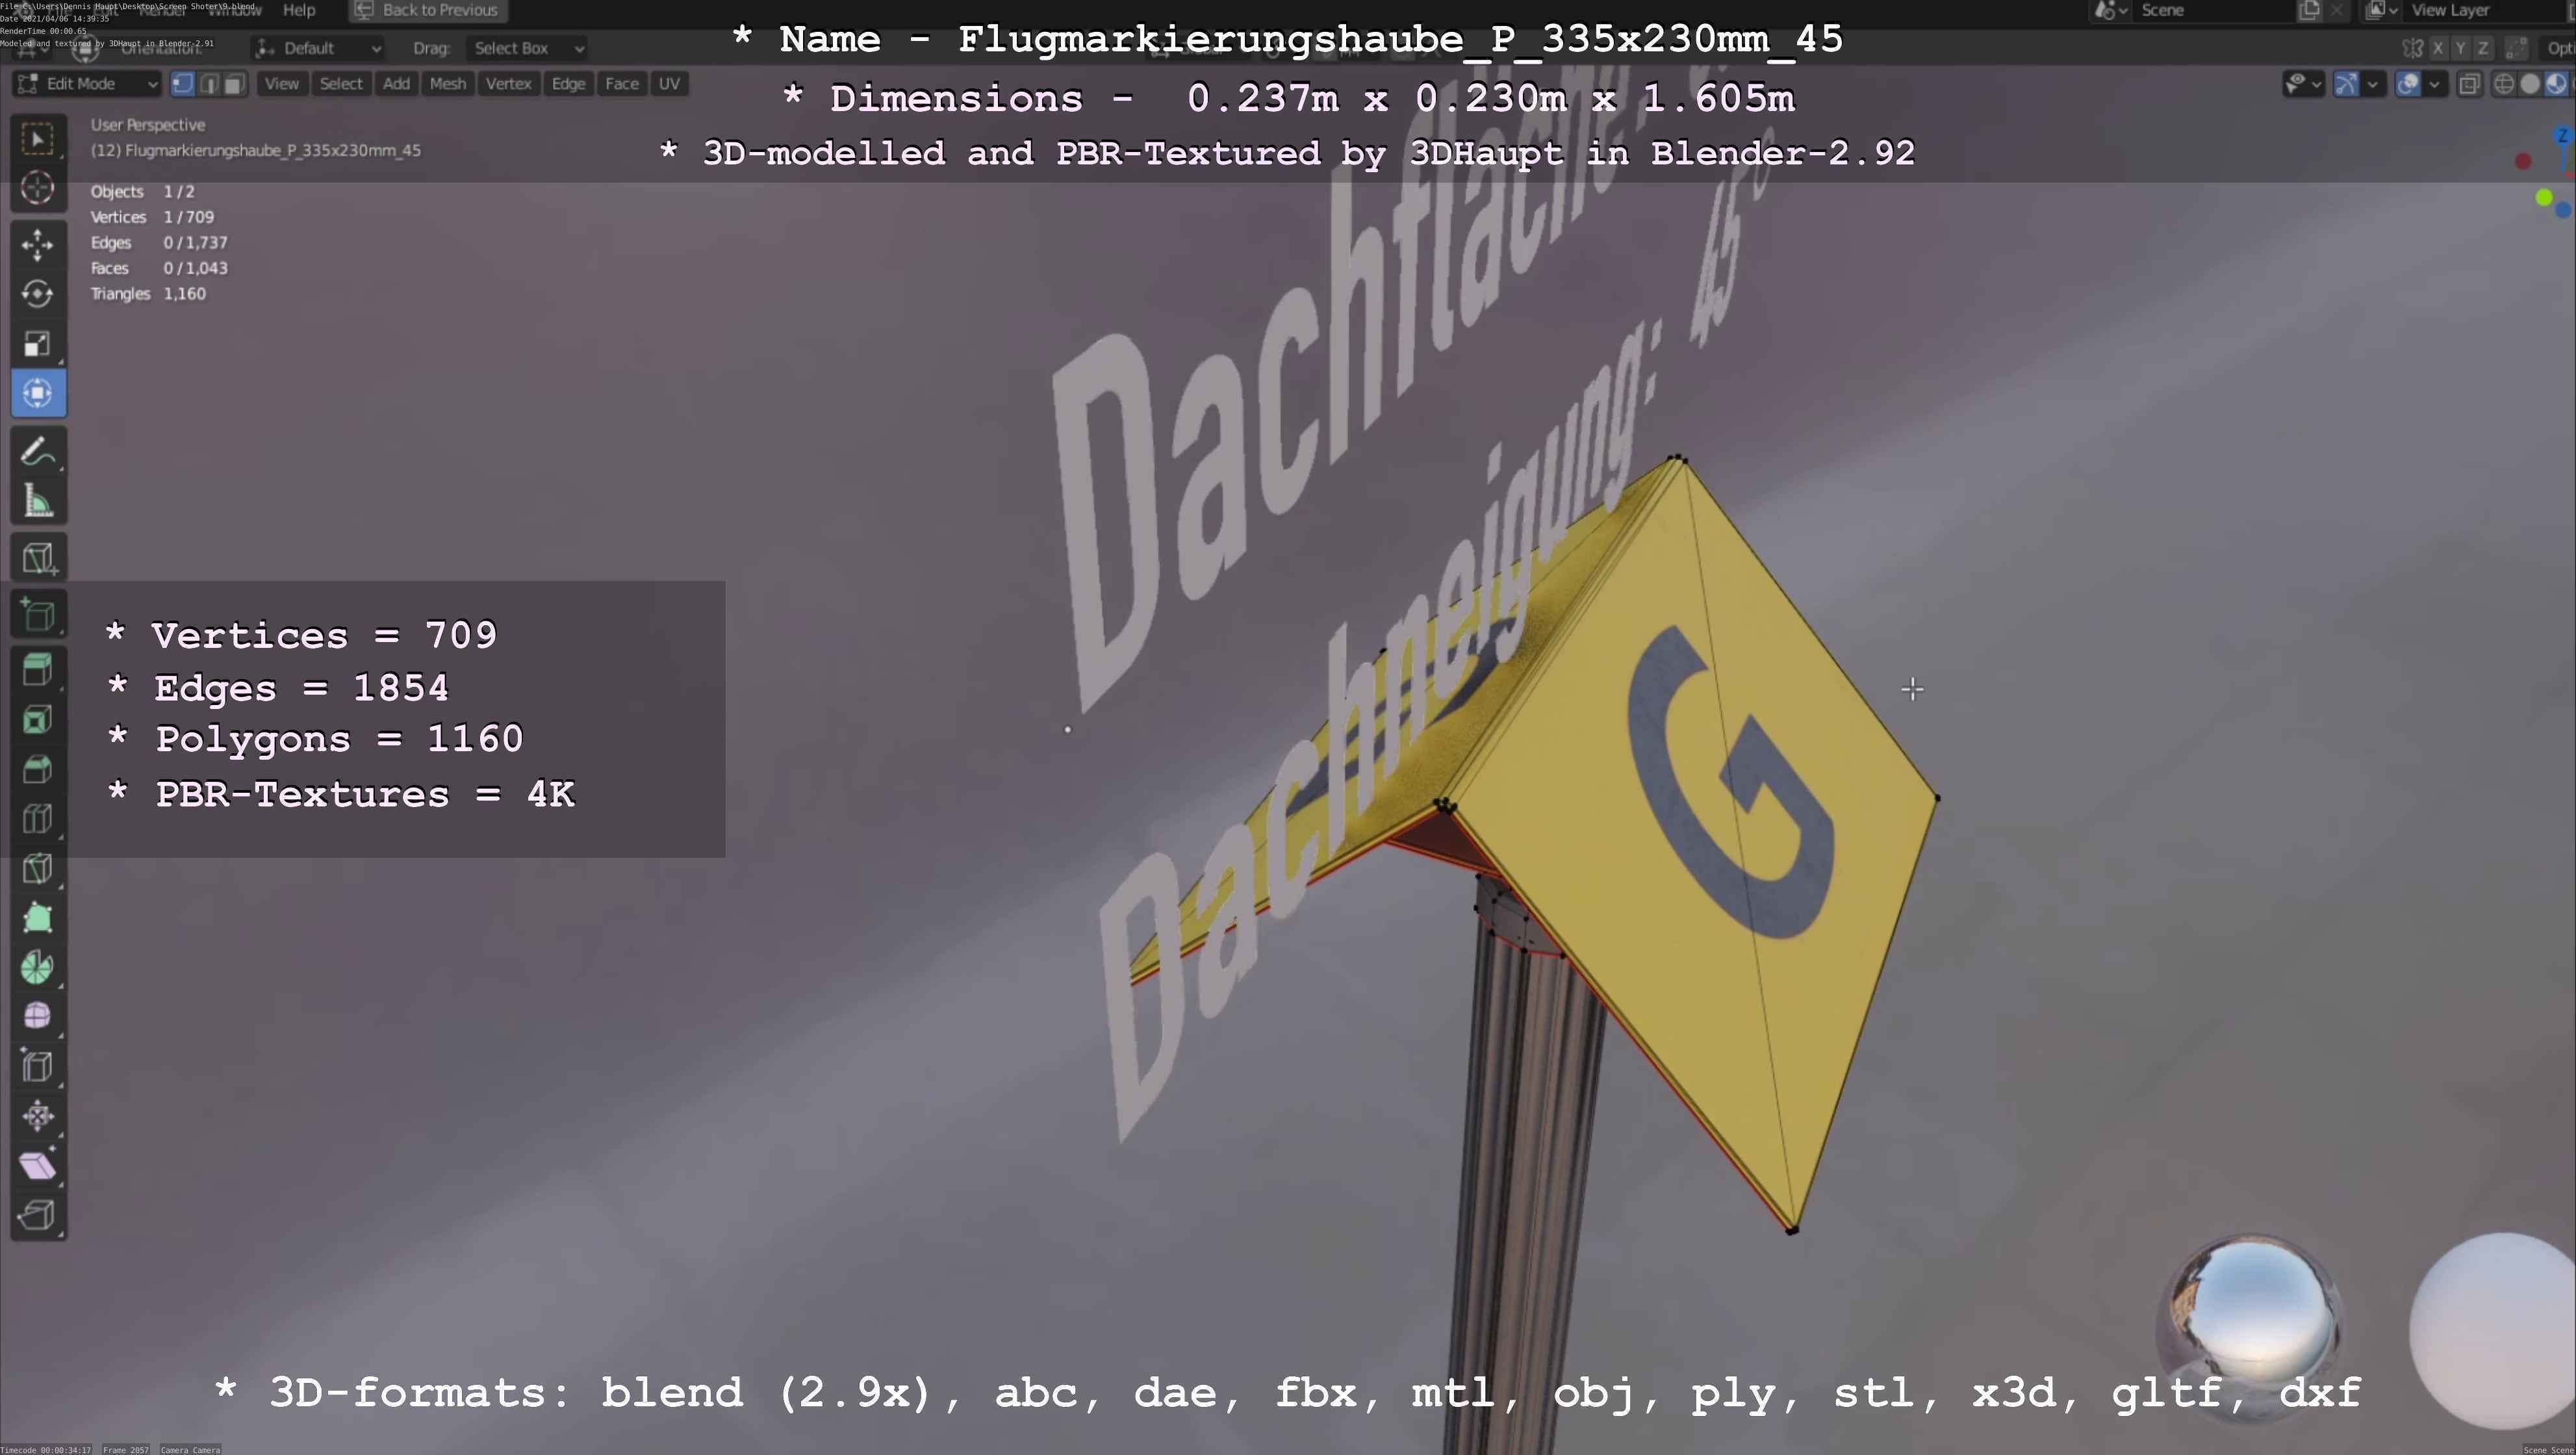Toggle X-Ray view in header
Image resolution: width=2576 pixels, height=1455 pixels.
pyautogui.click(x=2469, y=84)
